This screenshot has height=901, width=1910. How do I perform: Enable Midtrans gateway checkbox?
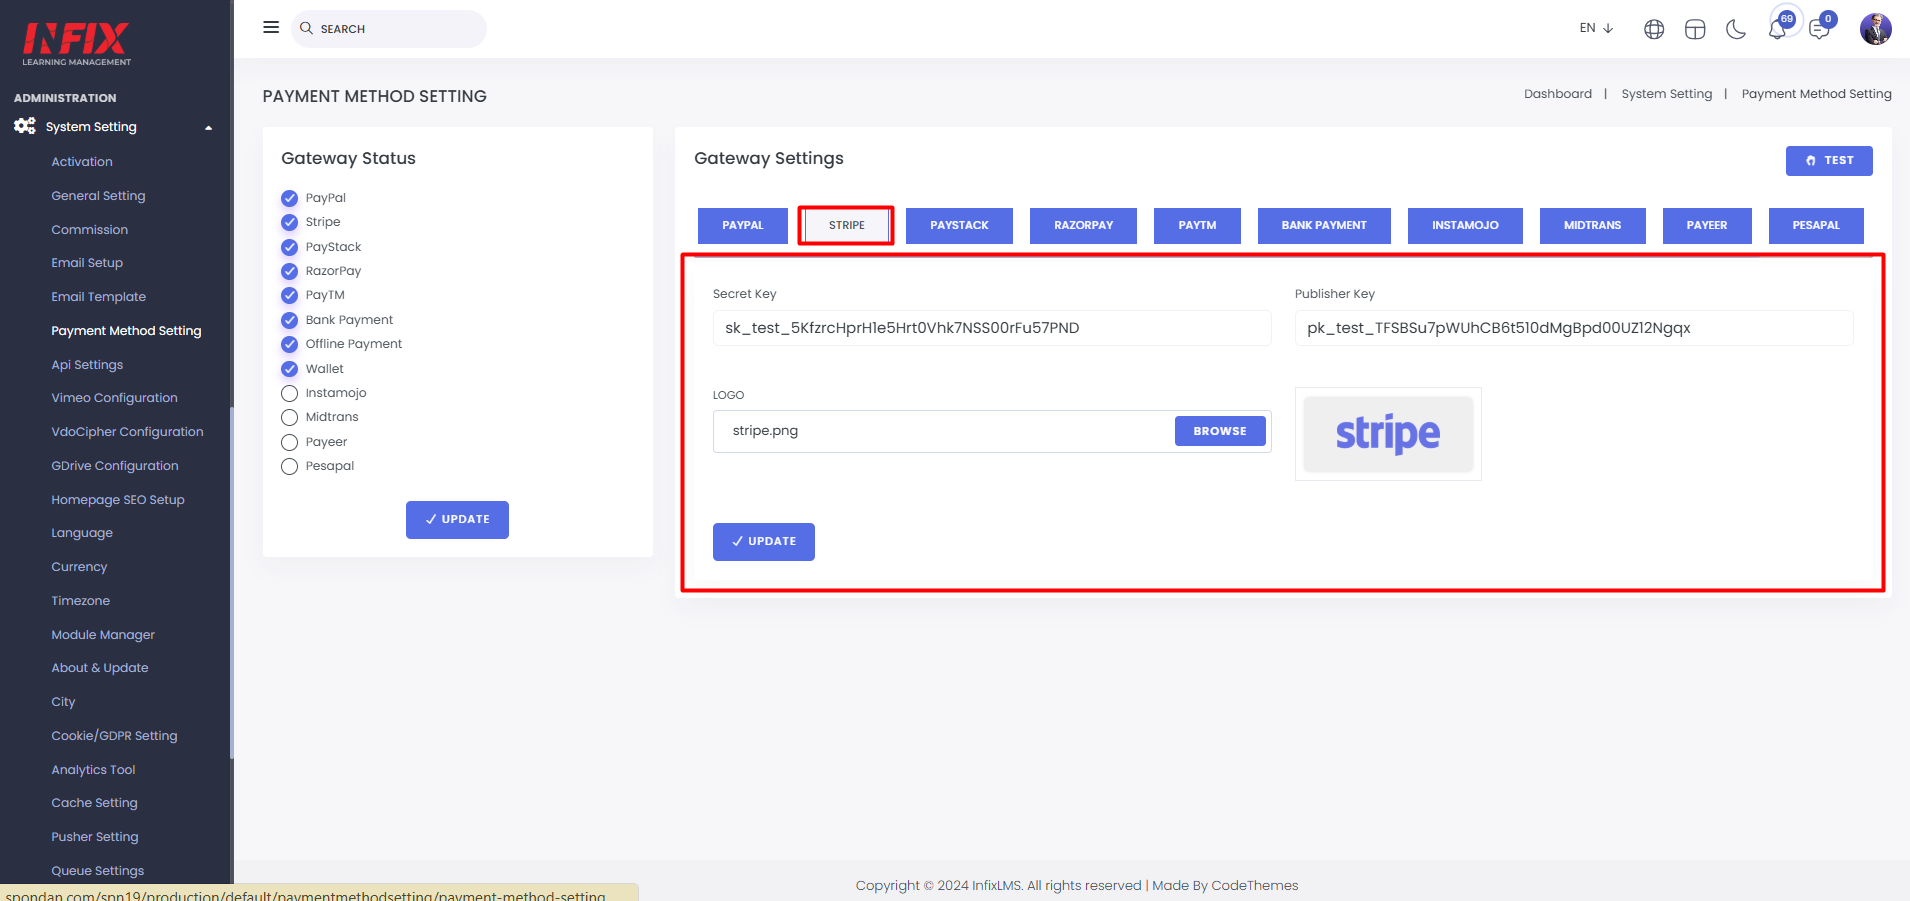(289, 417)
